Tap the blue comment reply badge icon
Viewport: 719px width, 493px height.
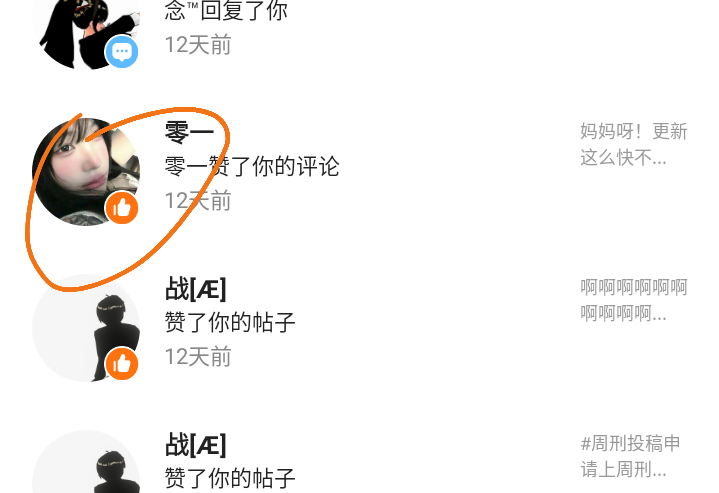[x=122, y=51]
